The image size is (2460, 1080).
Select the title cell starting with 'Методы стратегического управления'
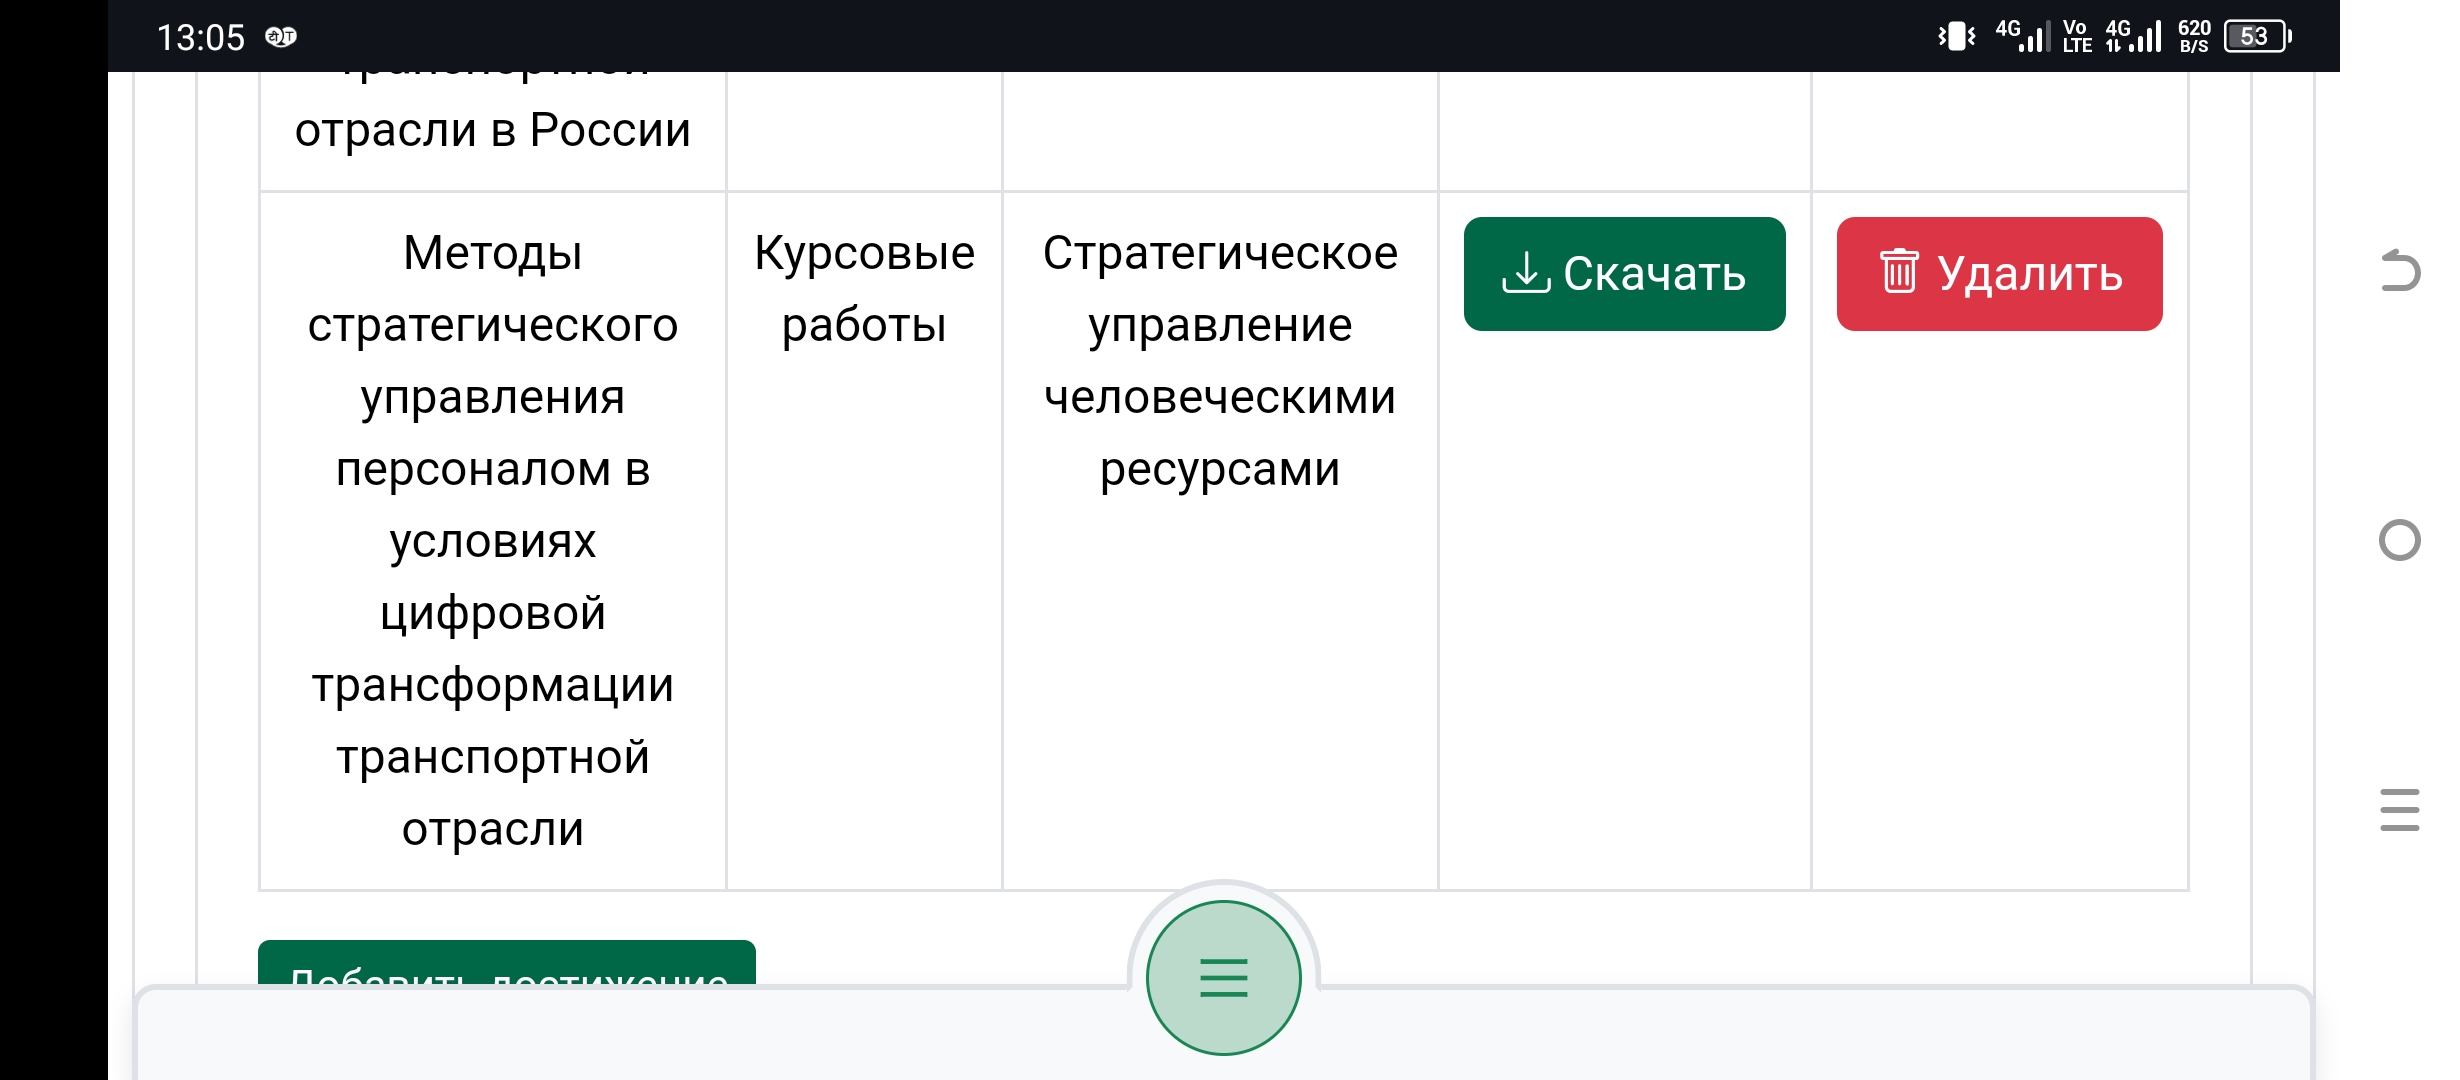493,541
